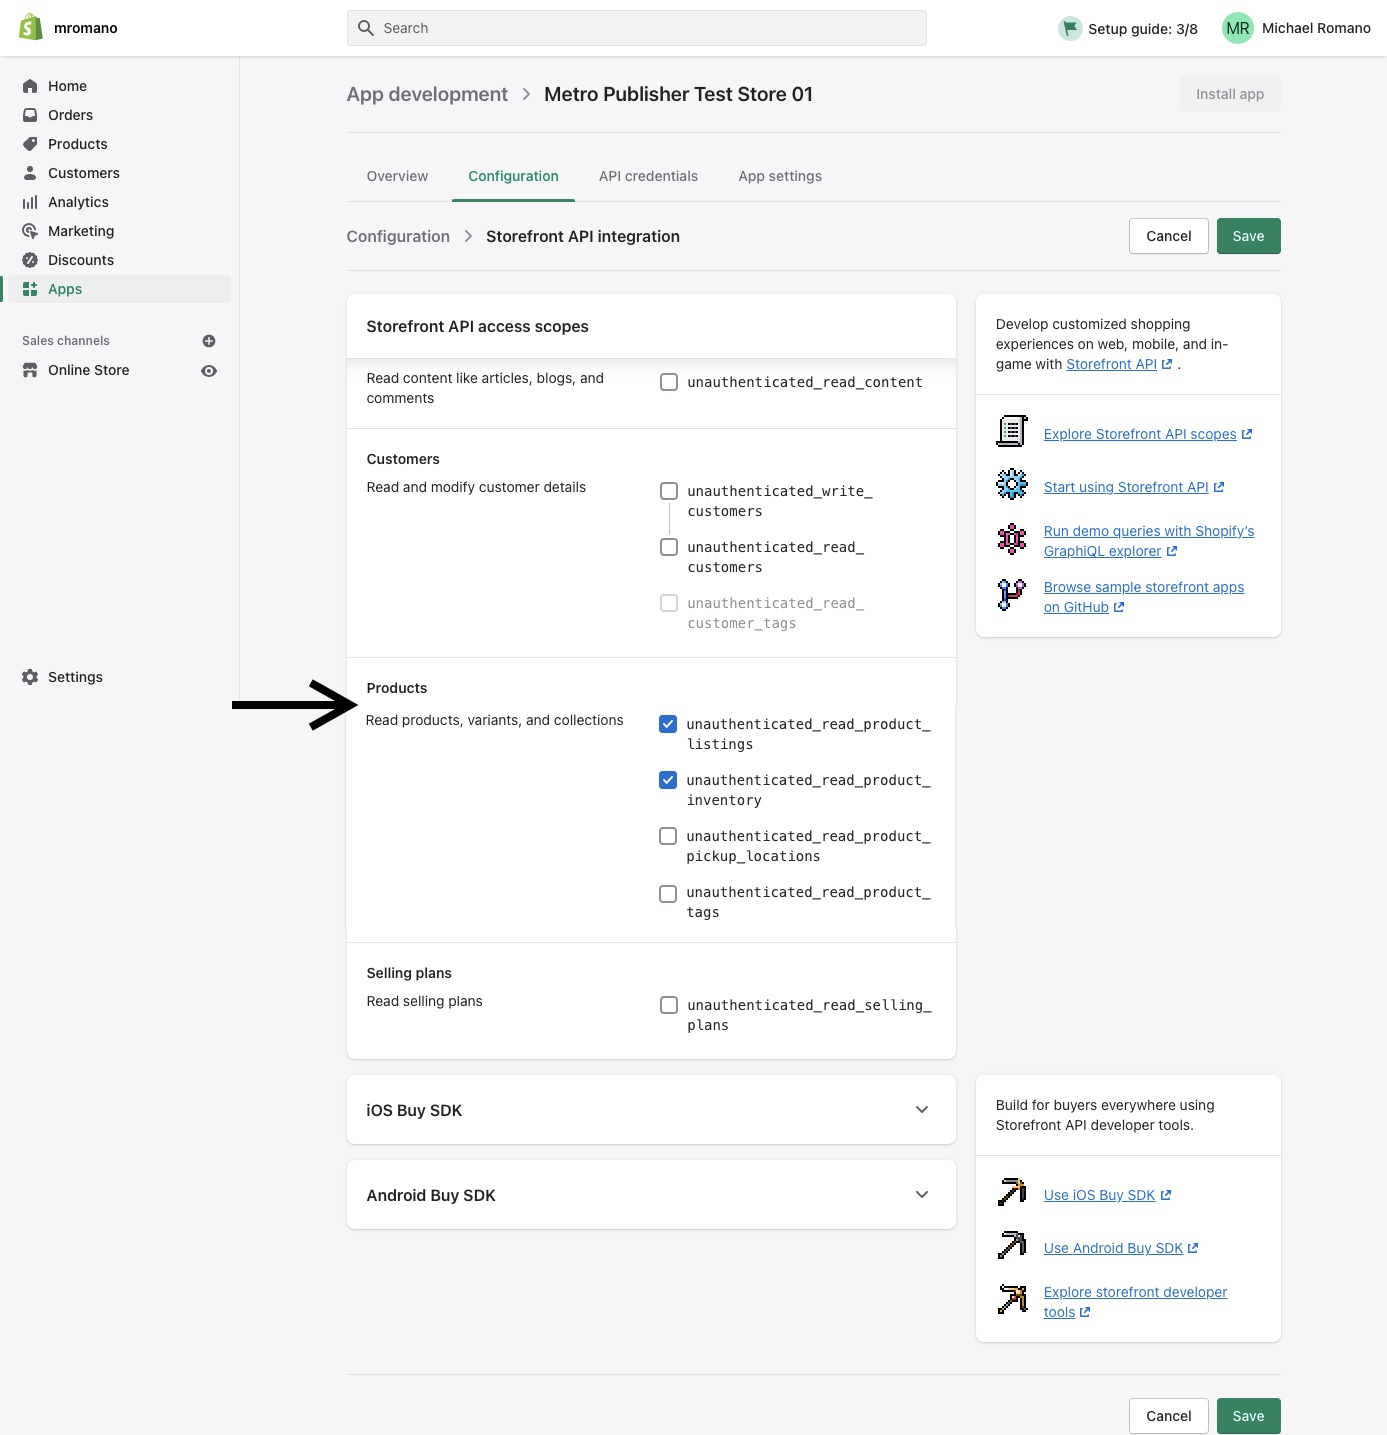Open Use Android Buy SDK link
The height and width of the screenshot is (1435, 1387).
tap(1121, 1248)
